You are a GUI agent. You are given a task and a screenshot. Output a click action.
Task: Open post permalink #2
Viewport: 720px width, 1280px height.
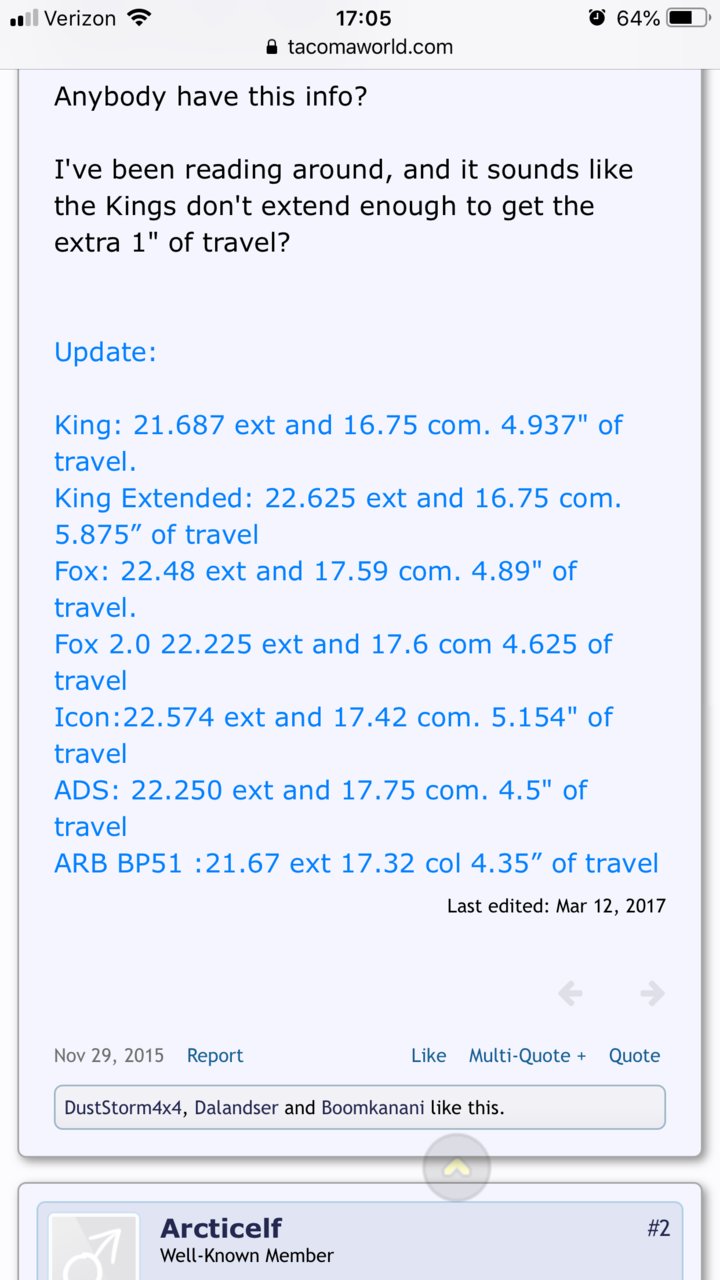pyautogui.click(x=658, y=1229)
